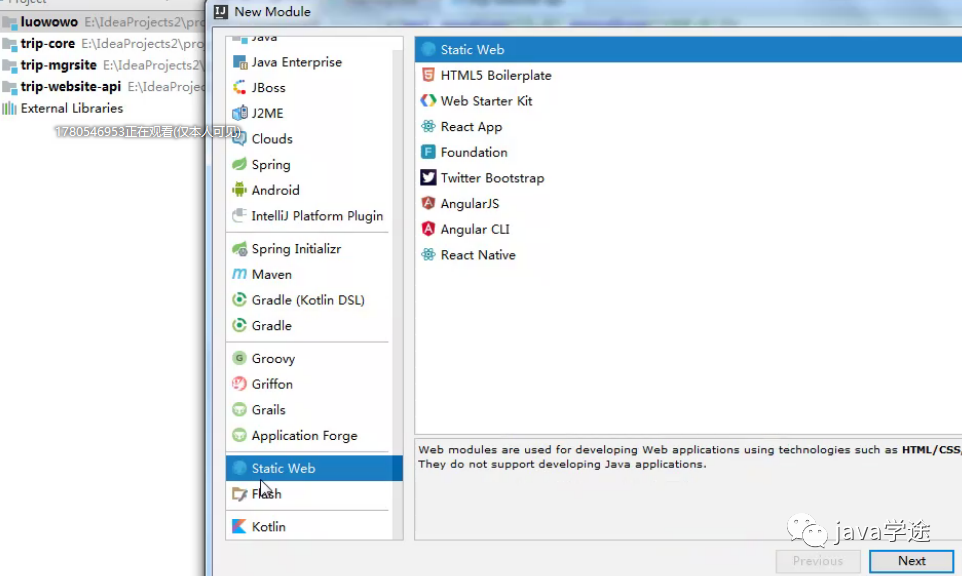Pick the Maven category label
The height and width of the screenshot is (576, 962).
271,275
